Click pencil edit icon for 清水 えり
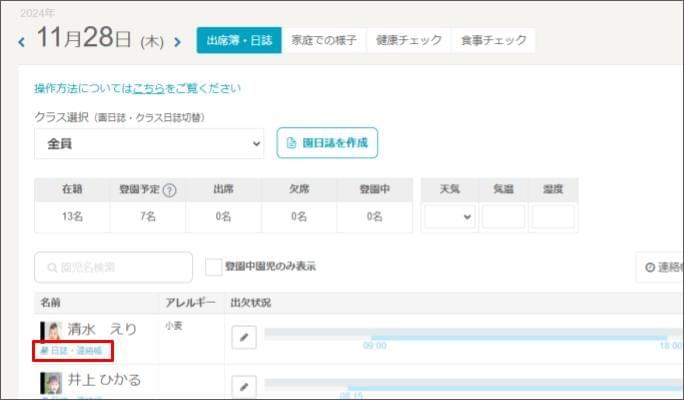 tap(245, 337)
